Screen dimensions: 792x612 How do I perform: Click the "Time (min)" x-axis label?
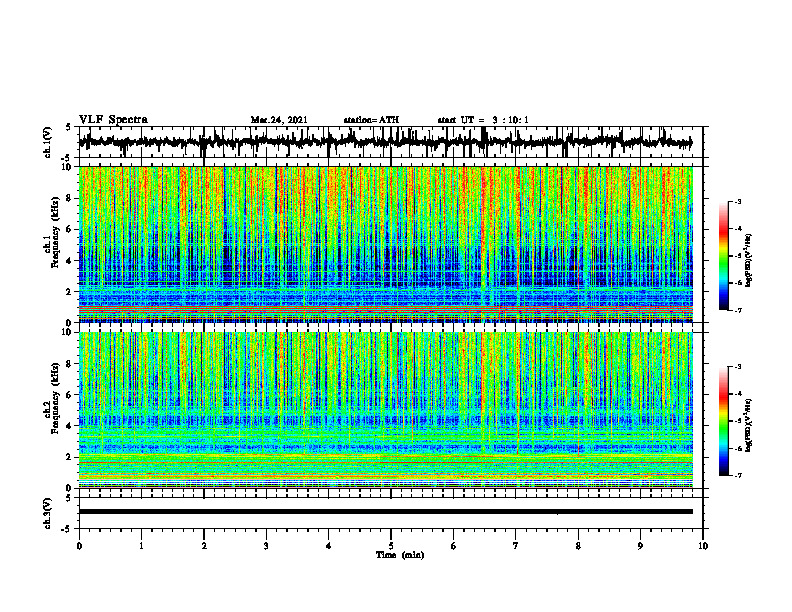400,555
